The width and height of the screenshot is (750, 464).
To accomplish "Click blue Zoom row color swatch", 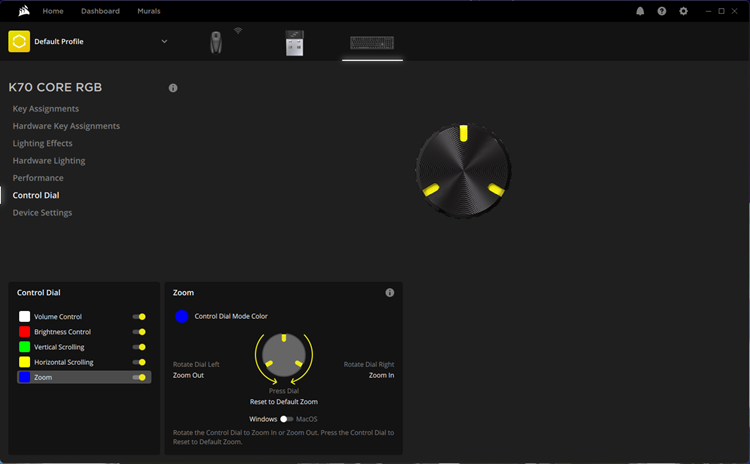I will 24,377.
